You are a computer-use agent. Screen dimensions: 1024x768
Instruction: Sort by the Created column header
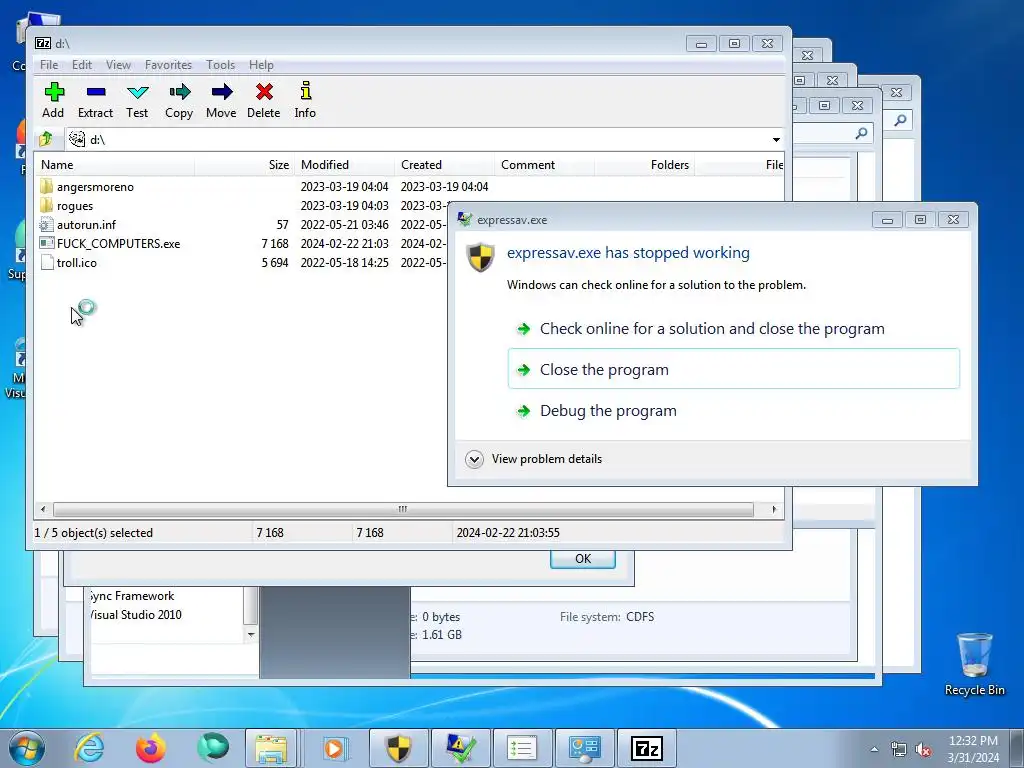pos(444,165)
